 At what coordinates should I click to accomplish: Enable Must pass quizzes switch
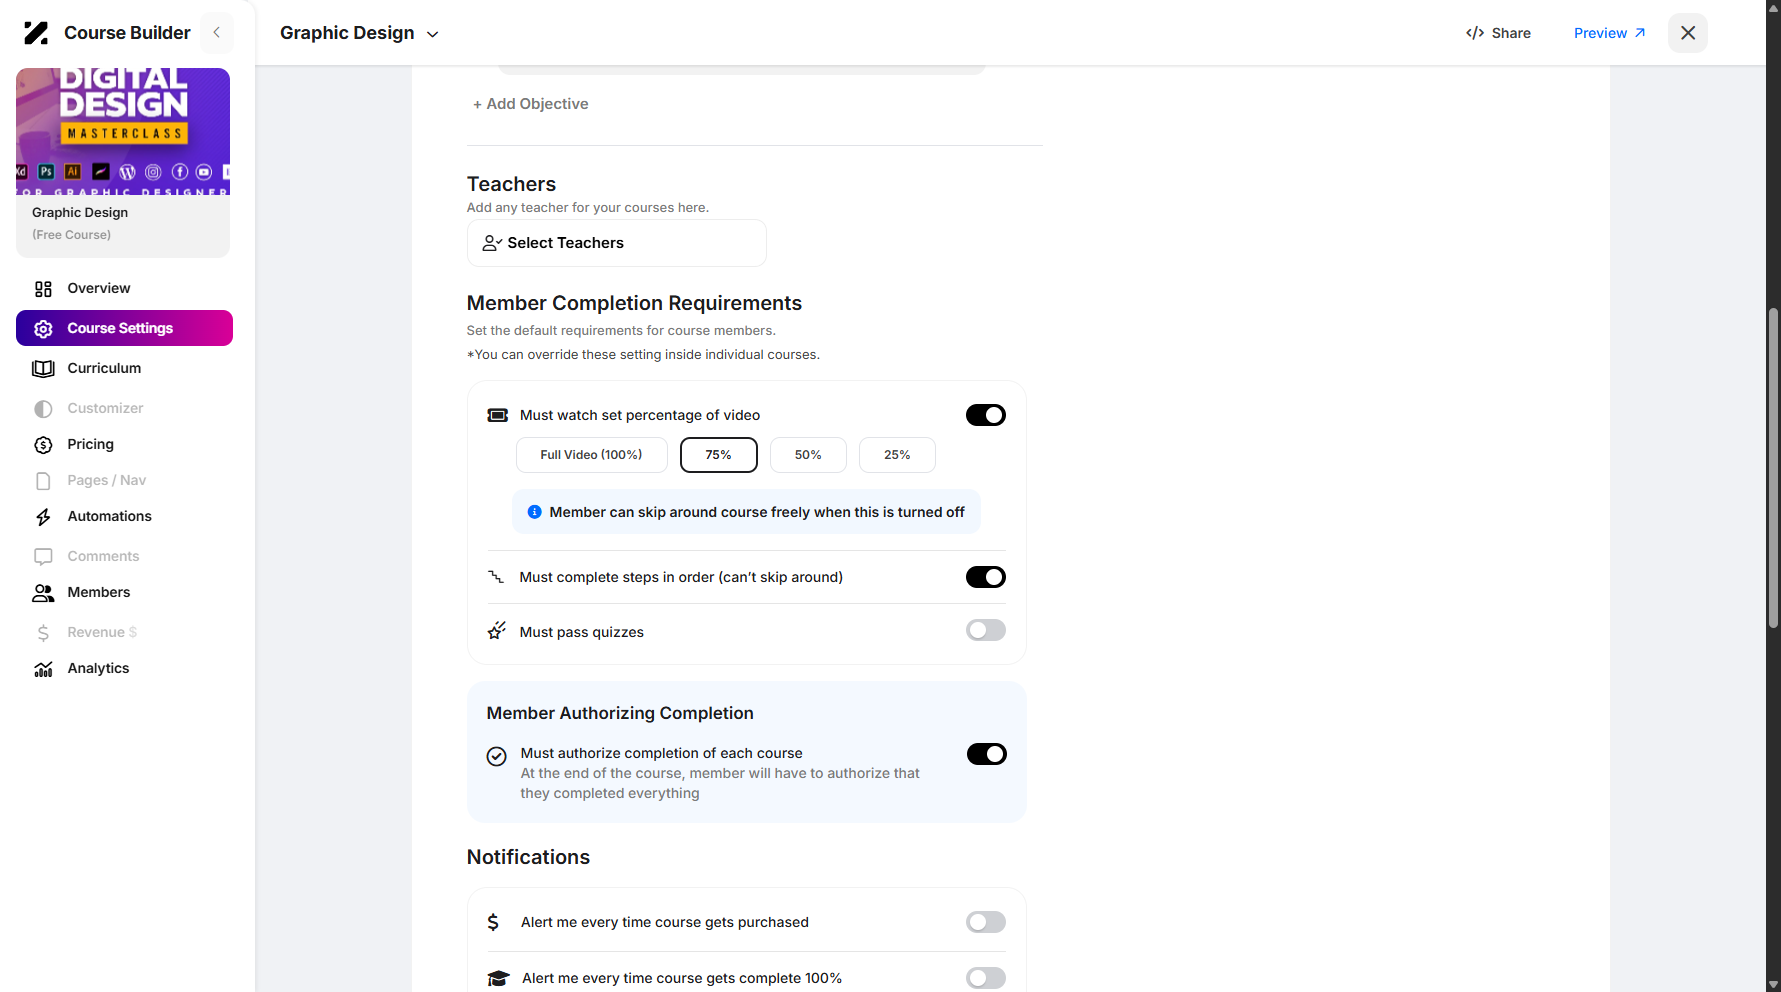(985, 630)
